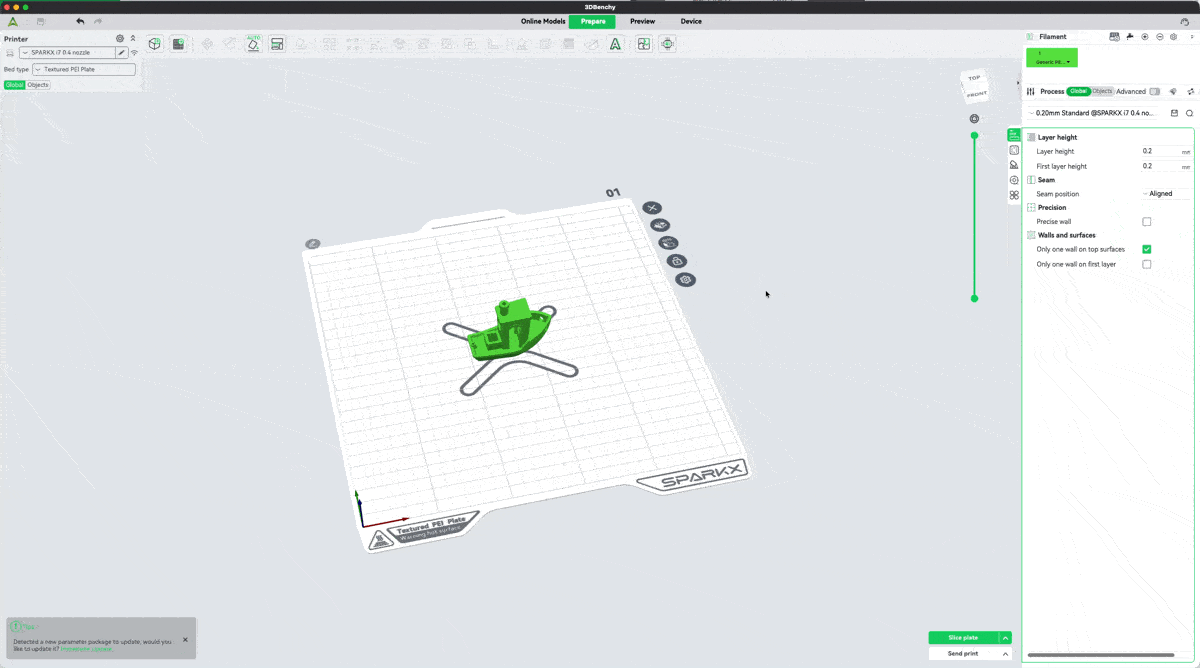Check Only one wall on first layer
Screen dimensions: 1200x668
1146,264
